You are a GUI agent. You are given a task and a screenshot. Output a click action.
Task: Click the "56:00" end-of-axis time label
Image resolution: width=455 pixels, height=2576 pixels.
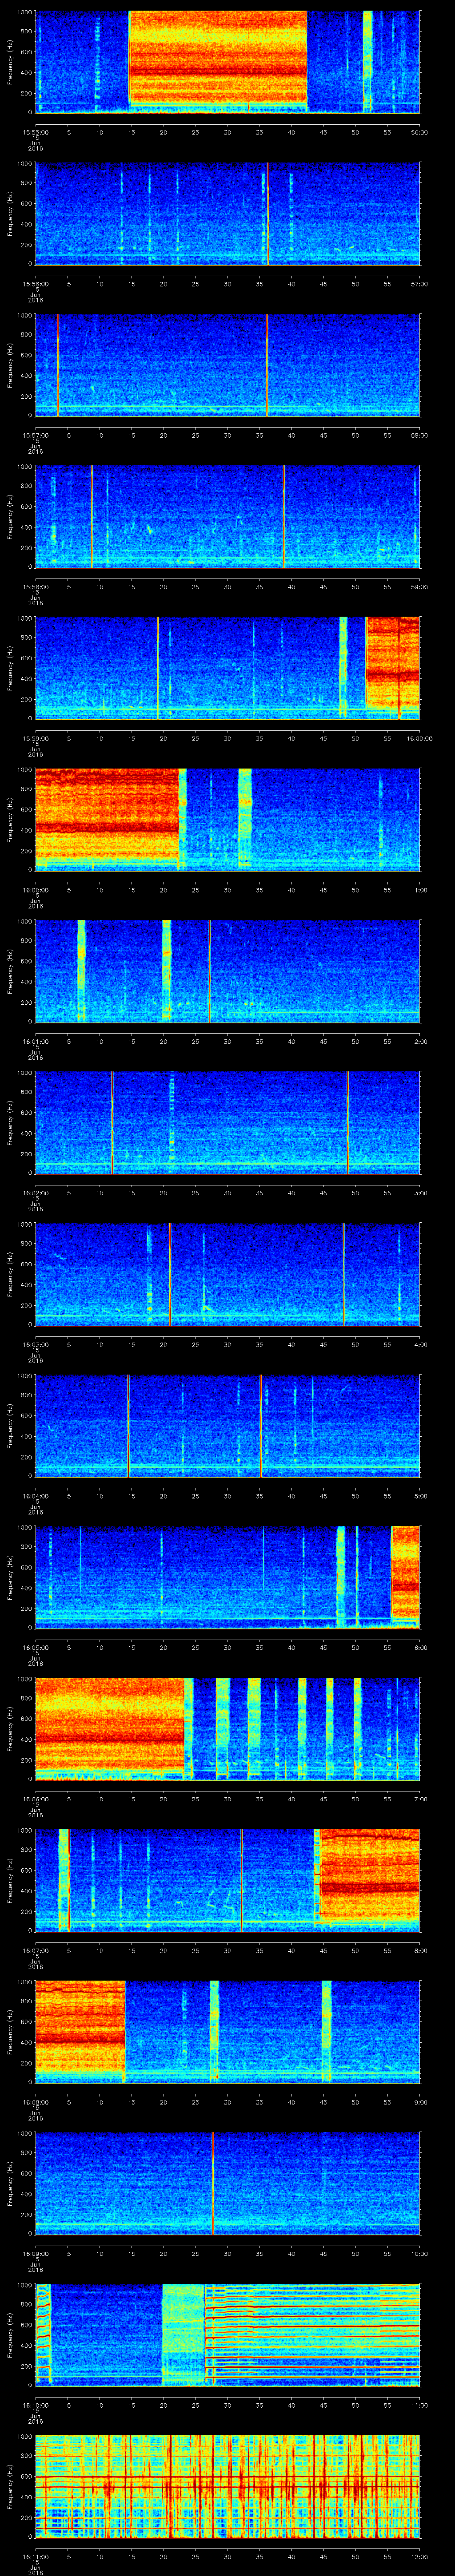point(420,132)
